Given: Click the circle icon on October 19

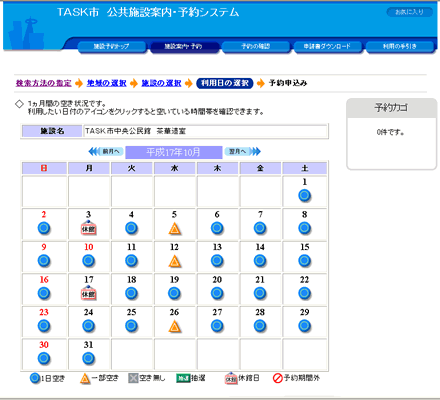Looking at the screenshot, I should pyautogui.click(x=174, y=293).
